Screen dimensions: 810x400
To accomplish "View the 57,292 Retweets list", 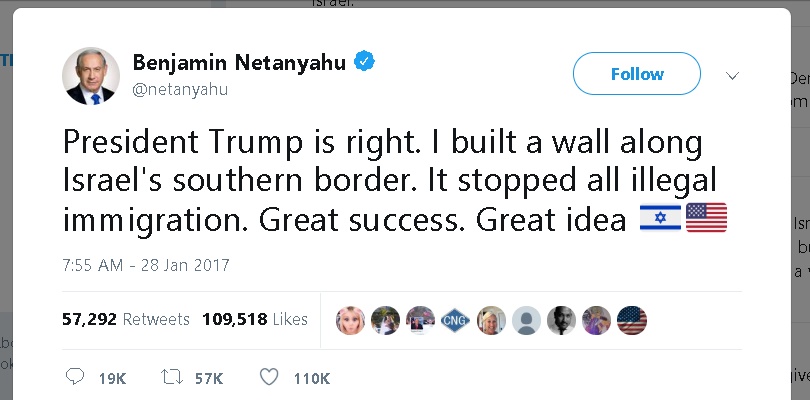I will point(125,320).
